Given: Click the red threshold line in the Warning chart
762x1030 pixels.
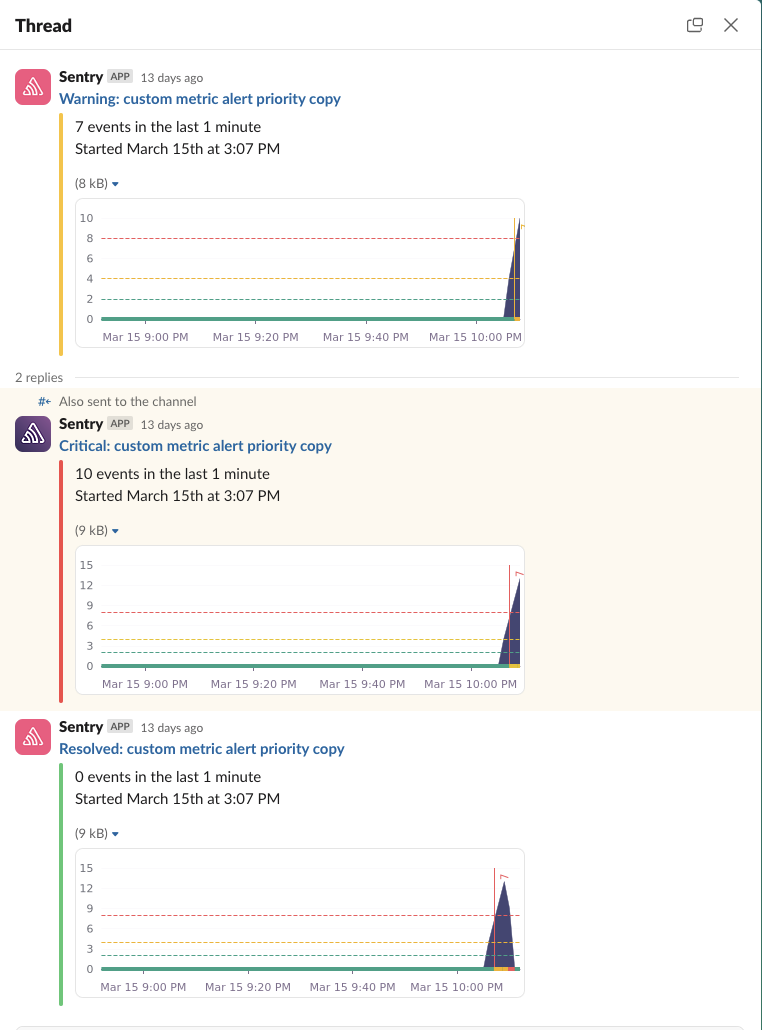Looking at the screenshot, I should [300, 238].
